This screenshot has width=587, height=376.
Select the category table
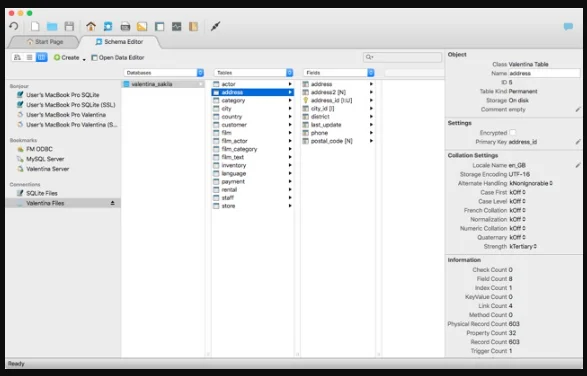(253, 100)
